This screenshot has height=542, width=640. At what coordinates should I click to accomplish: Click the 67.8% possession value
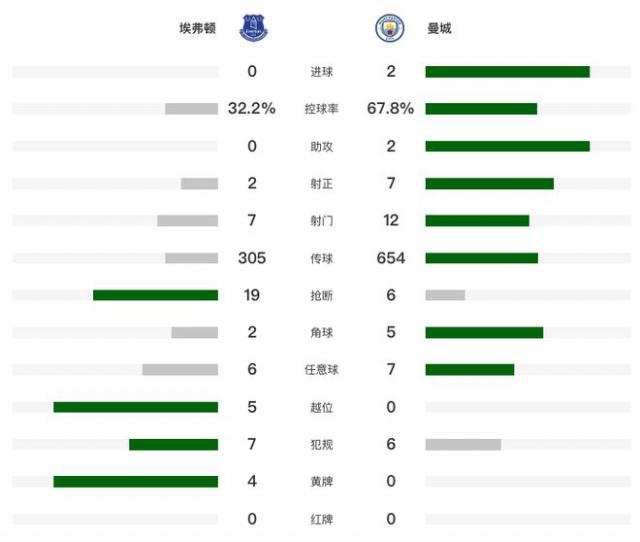click(x=390, y=108)
